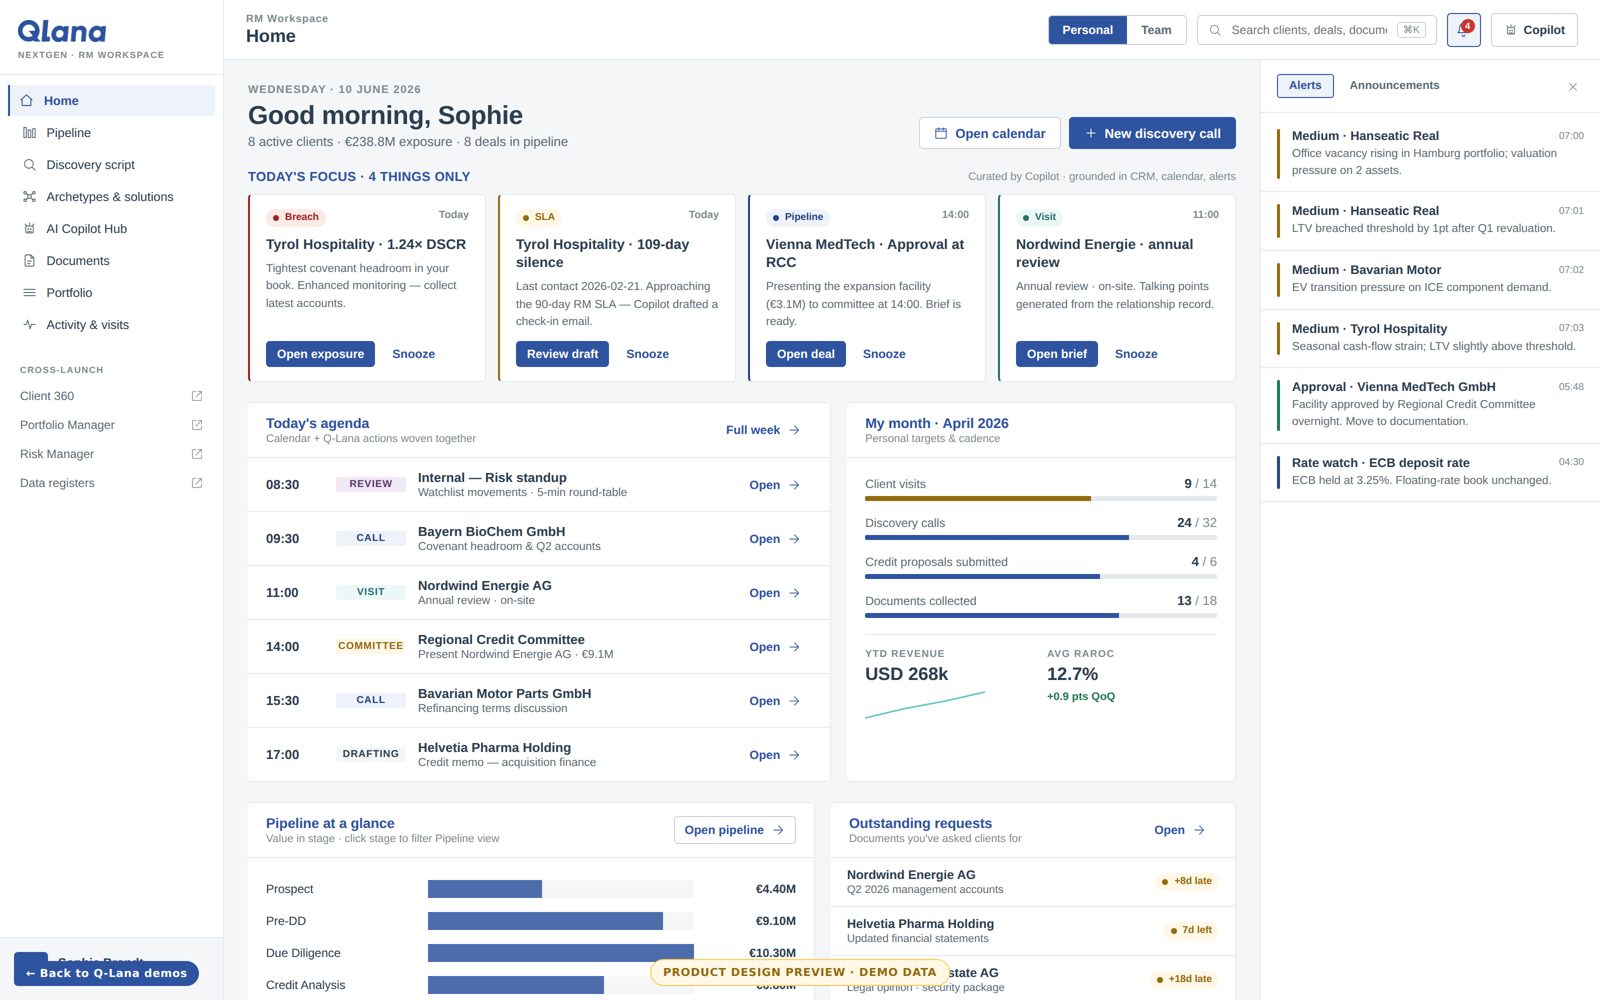This screenshot has width=1600, height=1000.
Task: Click Client visits progress bar
Action: [x=1041, y=498]
